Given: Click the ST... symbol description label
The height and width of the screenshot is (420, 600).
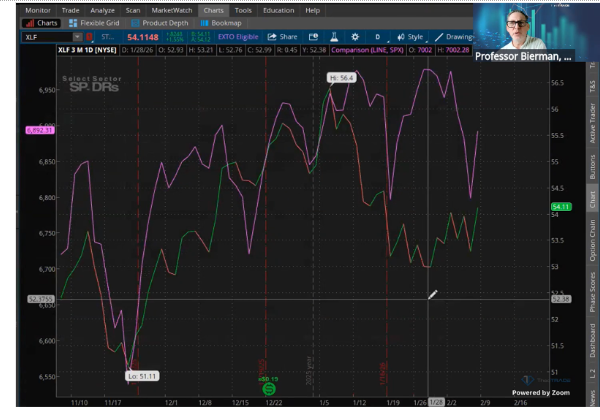Looking at the screenshot, I should (x=108, y=37).
